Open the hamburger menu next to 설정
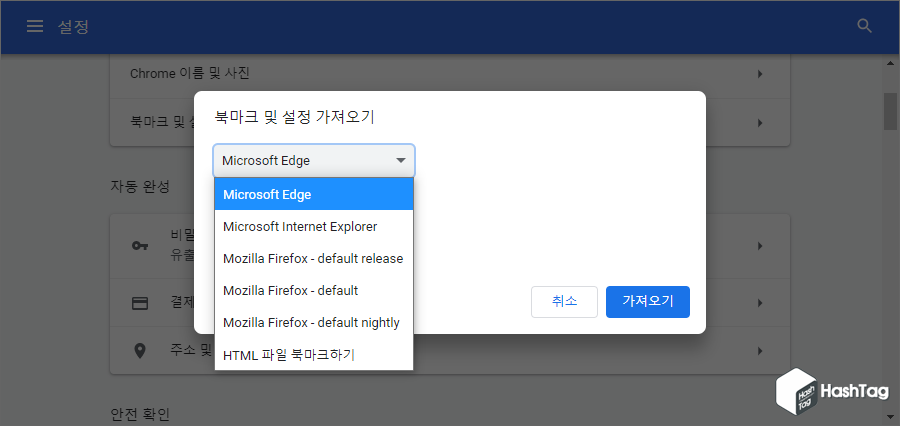900x426 pixels. click(35, 26)
